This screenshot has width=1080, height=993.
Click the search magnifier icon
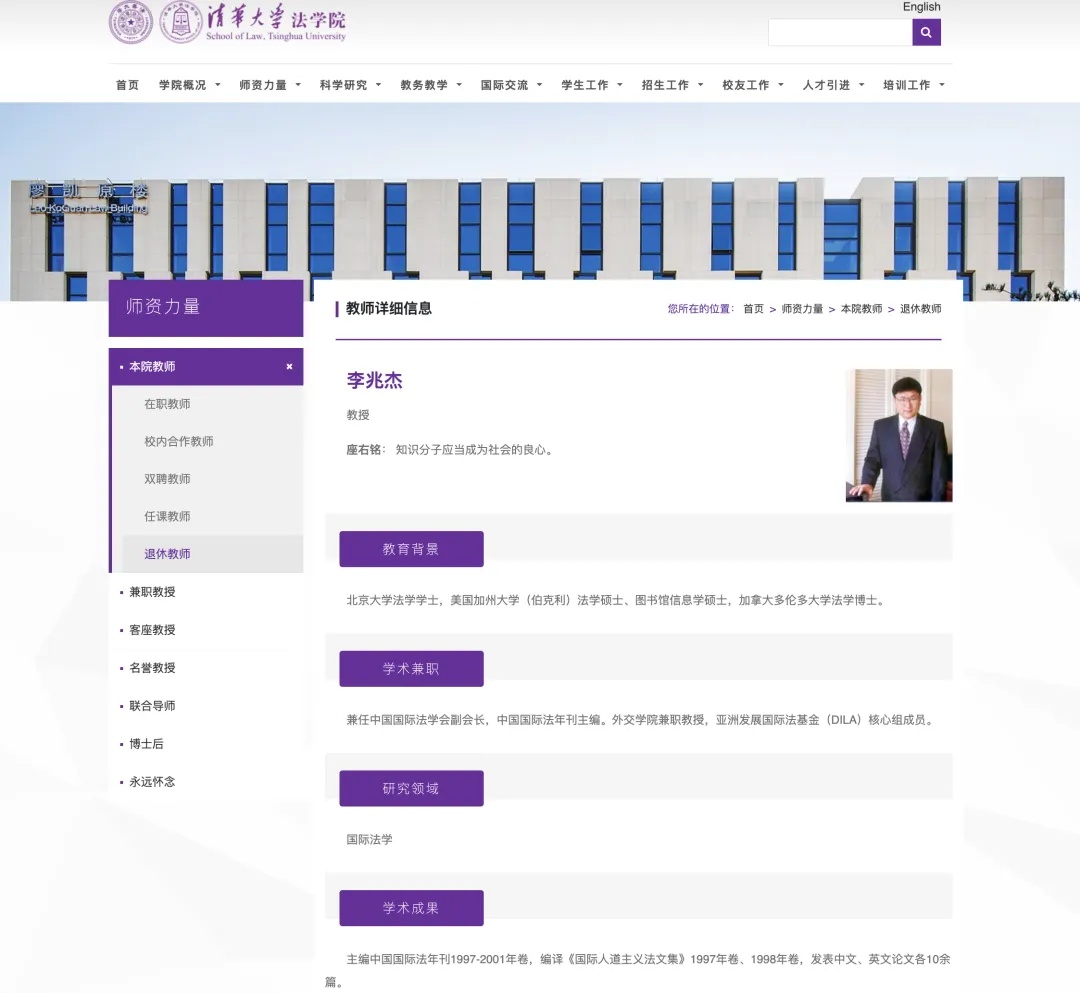926,32
